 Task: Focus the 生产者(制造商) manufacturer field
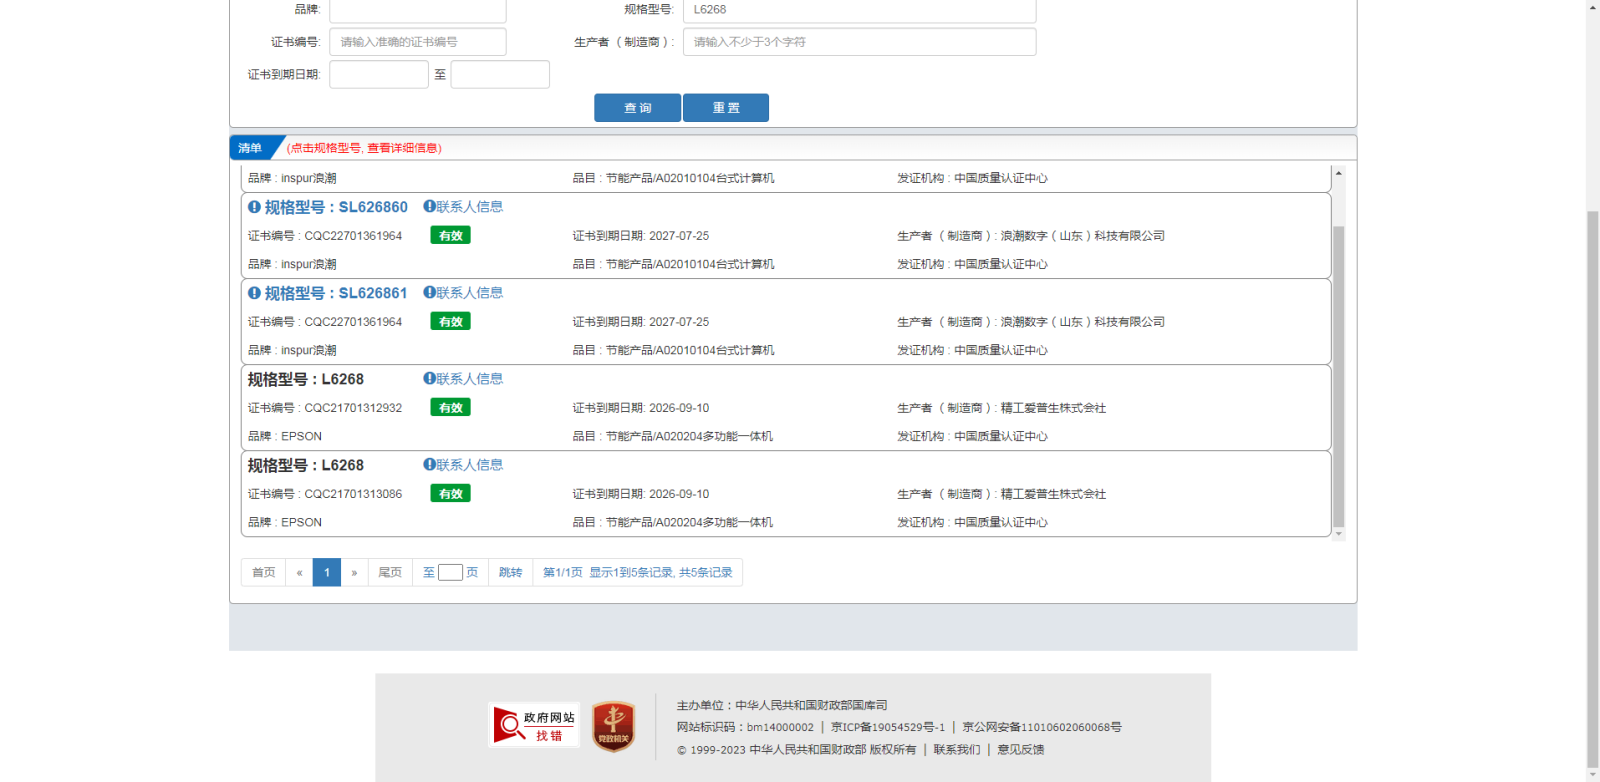[859, 42]
